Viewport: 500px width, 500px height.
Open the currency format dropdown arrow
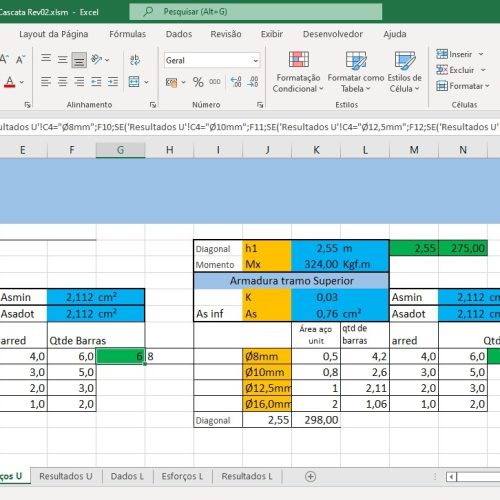(183, 82)
